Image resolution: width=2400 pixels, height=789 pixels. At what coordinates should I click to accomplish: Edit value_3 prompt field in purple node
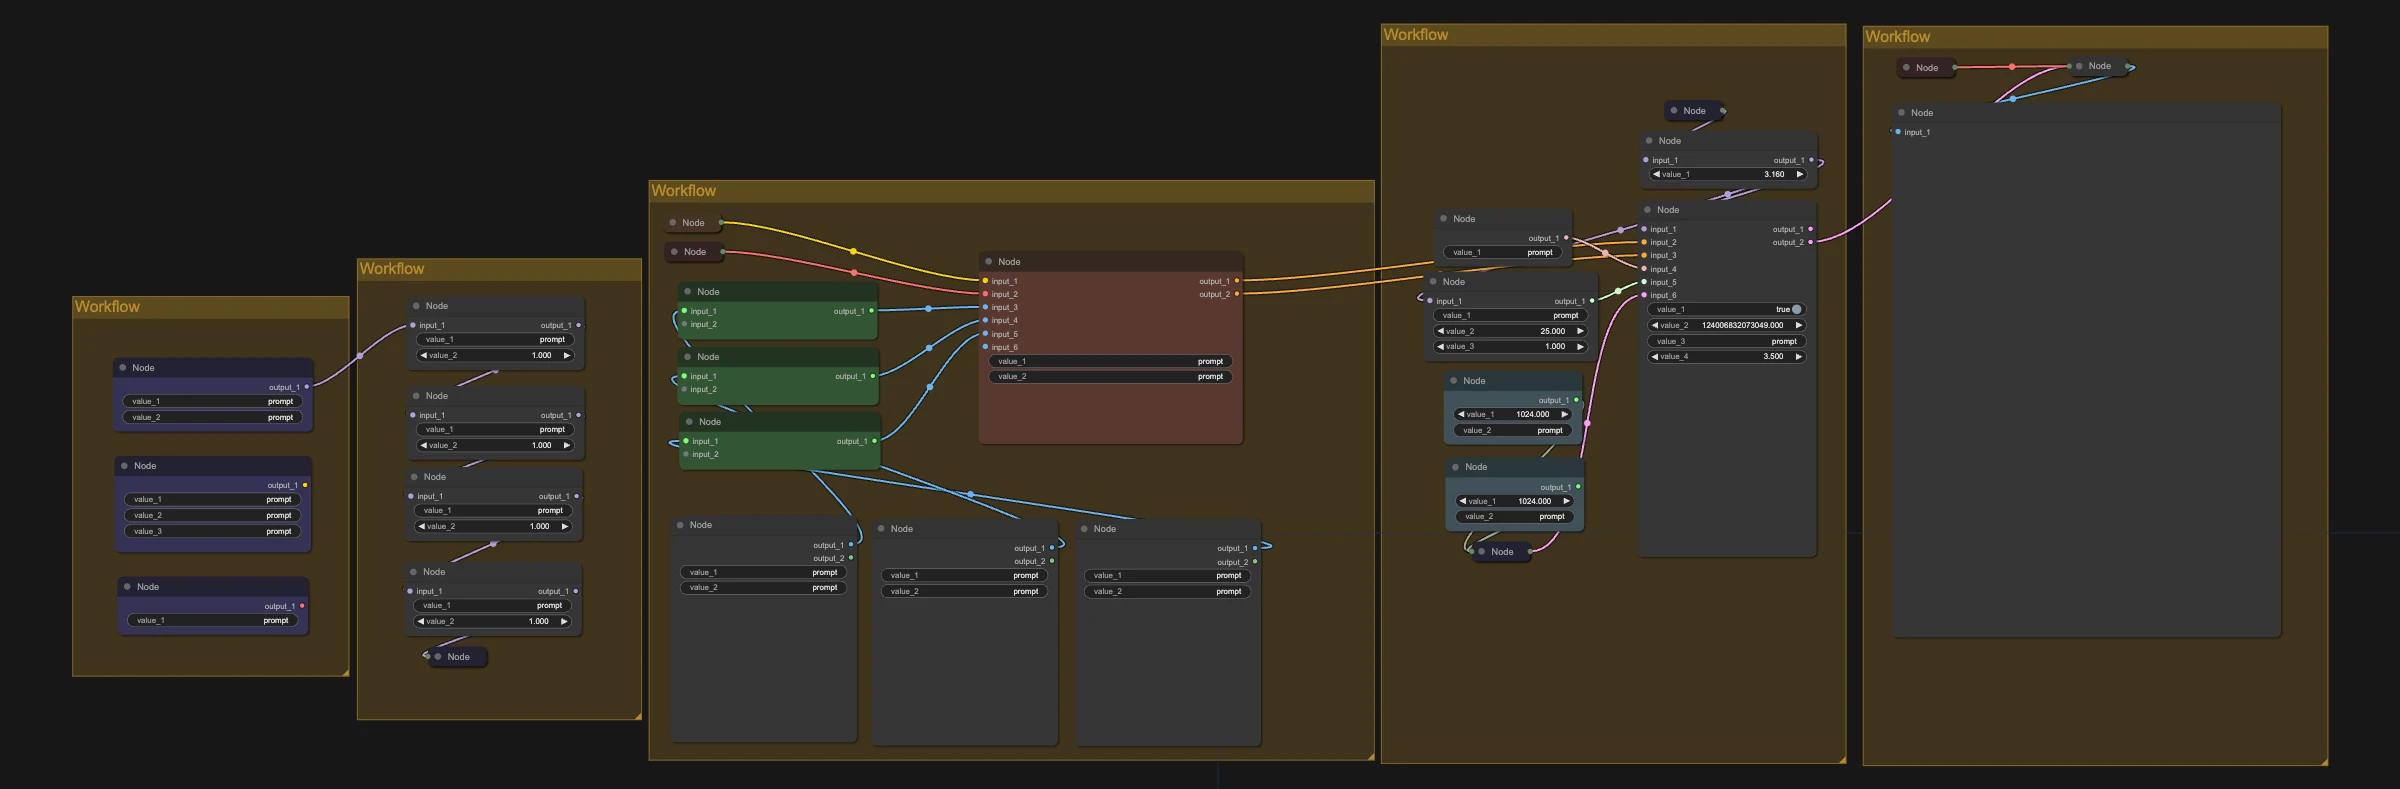(212, 531)
